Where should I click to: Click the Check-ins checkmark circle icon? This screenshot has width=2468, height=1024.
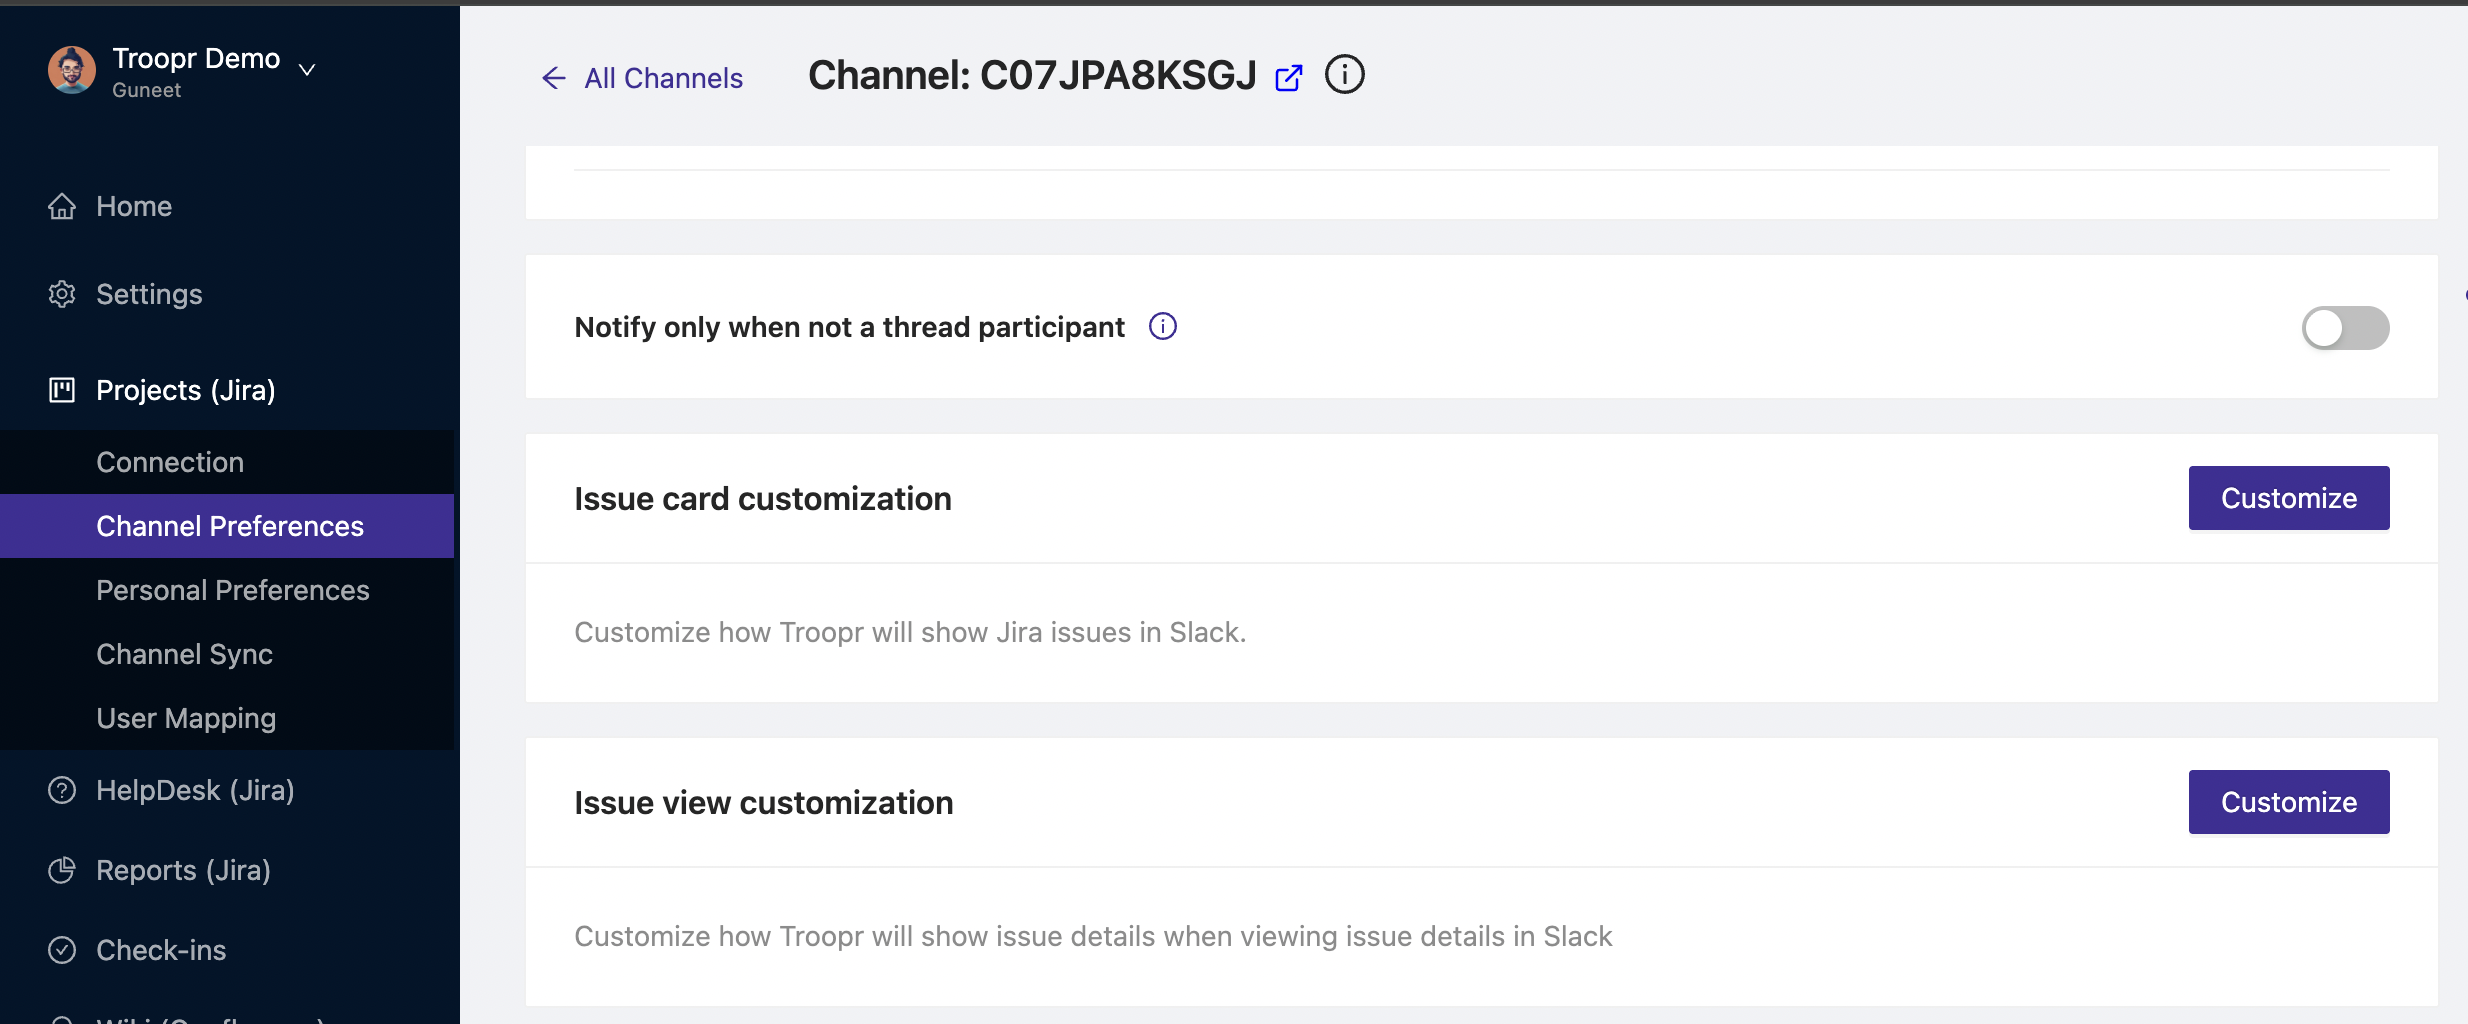pyautogui.click(x=62, y=950)
